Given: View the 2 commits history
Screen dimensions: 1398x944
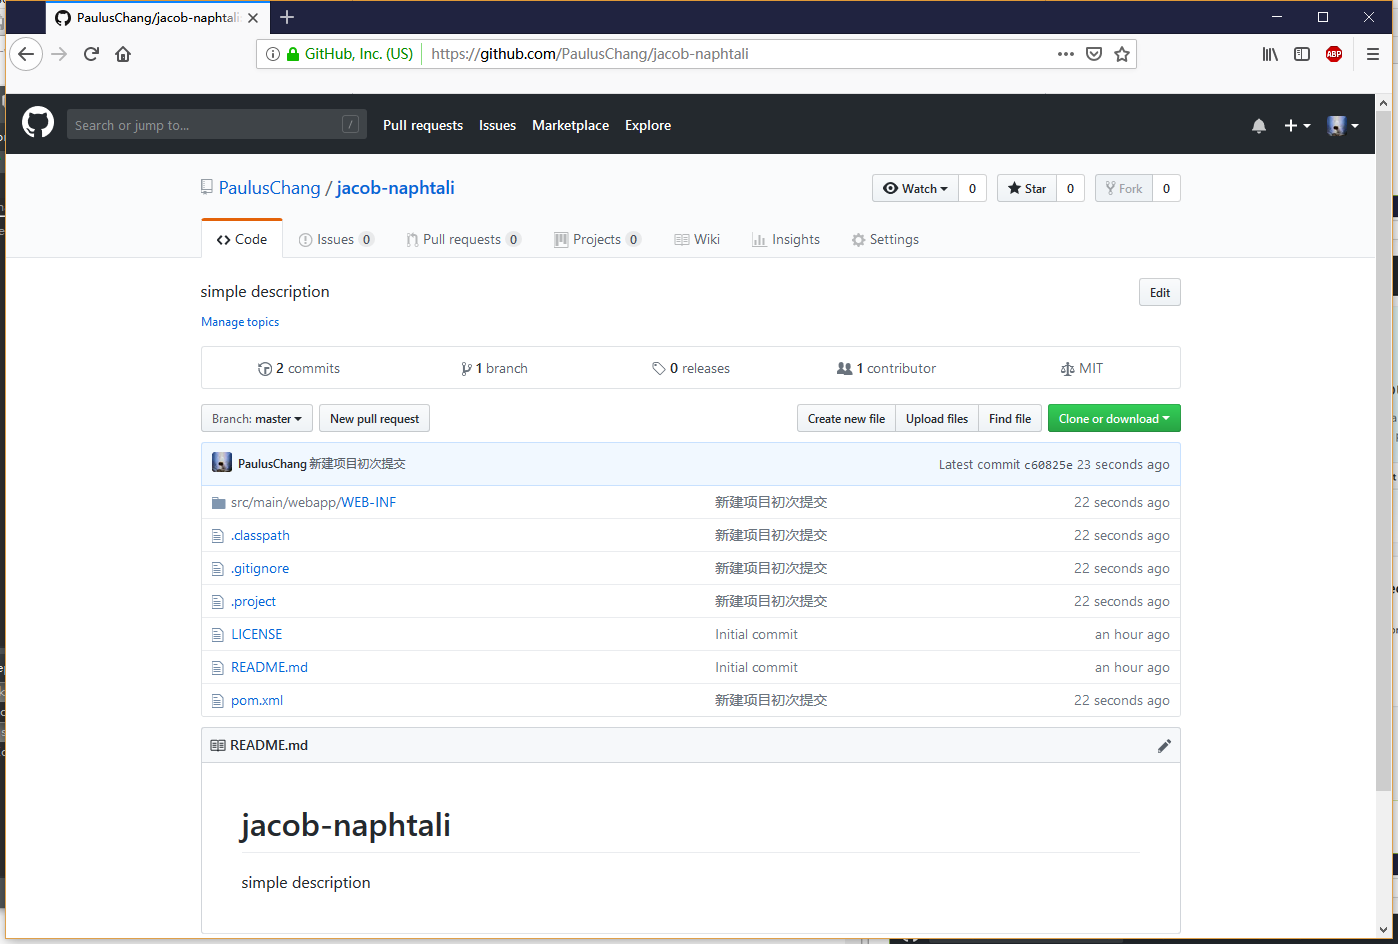Looking at the screenshot, I should (299, 369).
